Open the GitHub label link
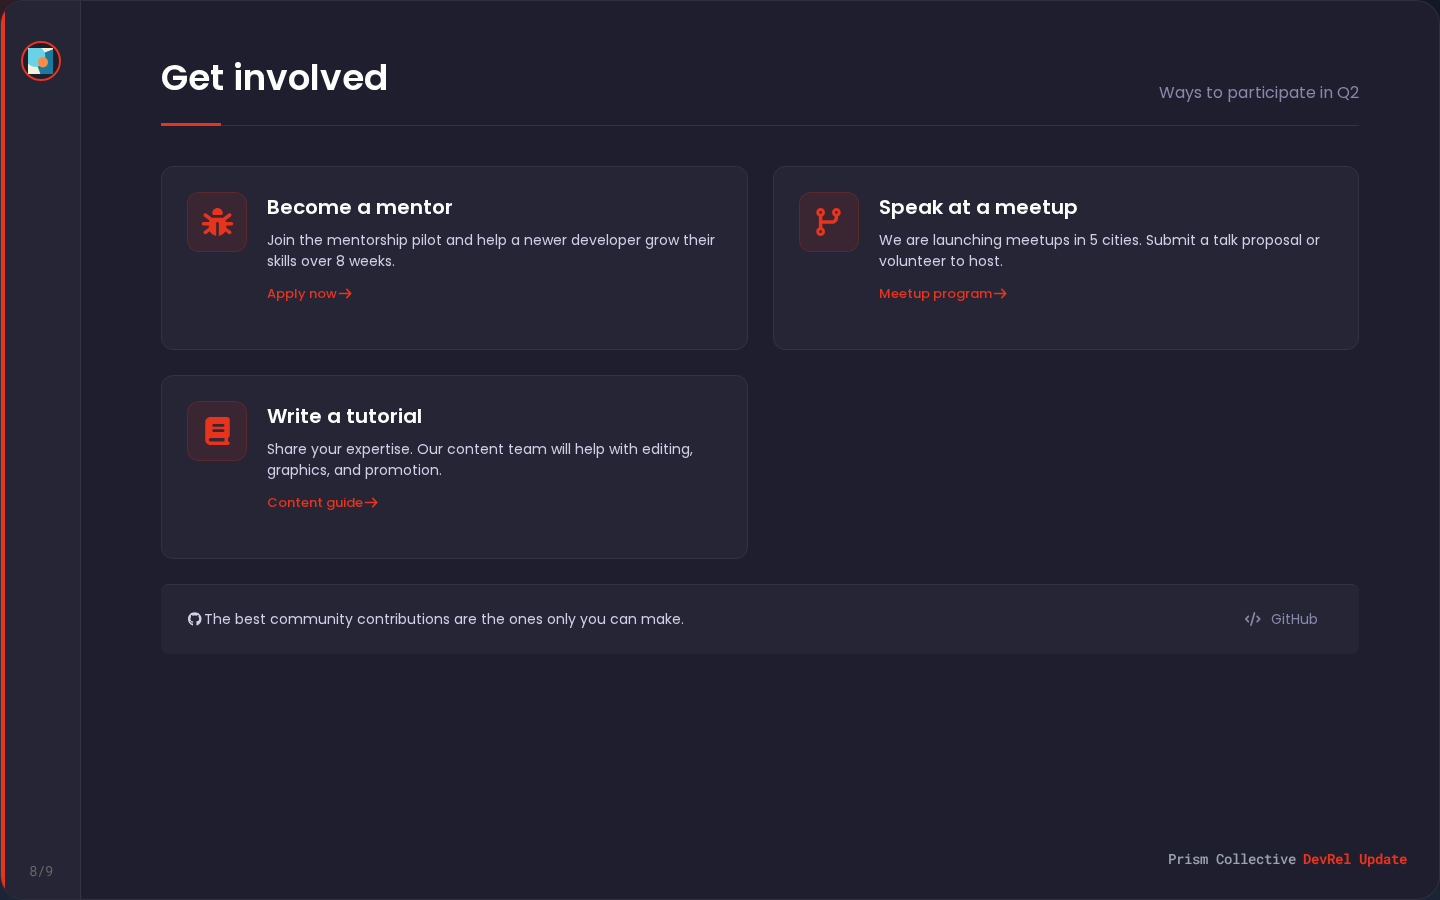The height and width of the screenshot is (900, 1440). click(1294, 619)
